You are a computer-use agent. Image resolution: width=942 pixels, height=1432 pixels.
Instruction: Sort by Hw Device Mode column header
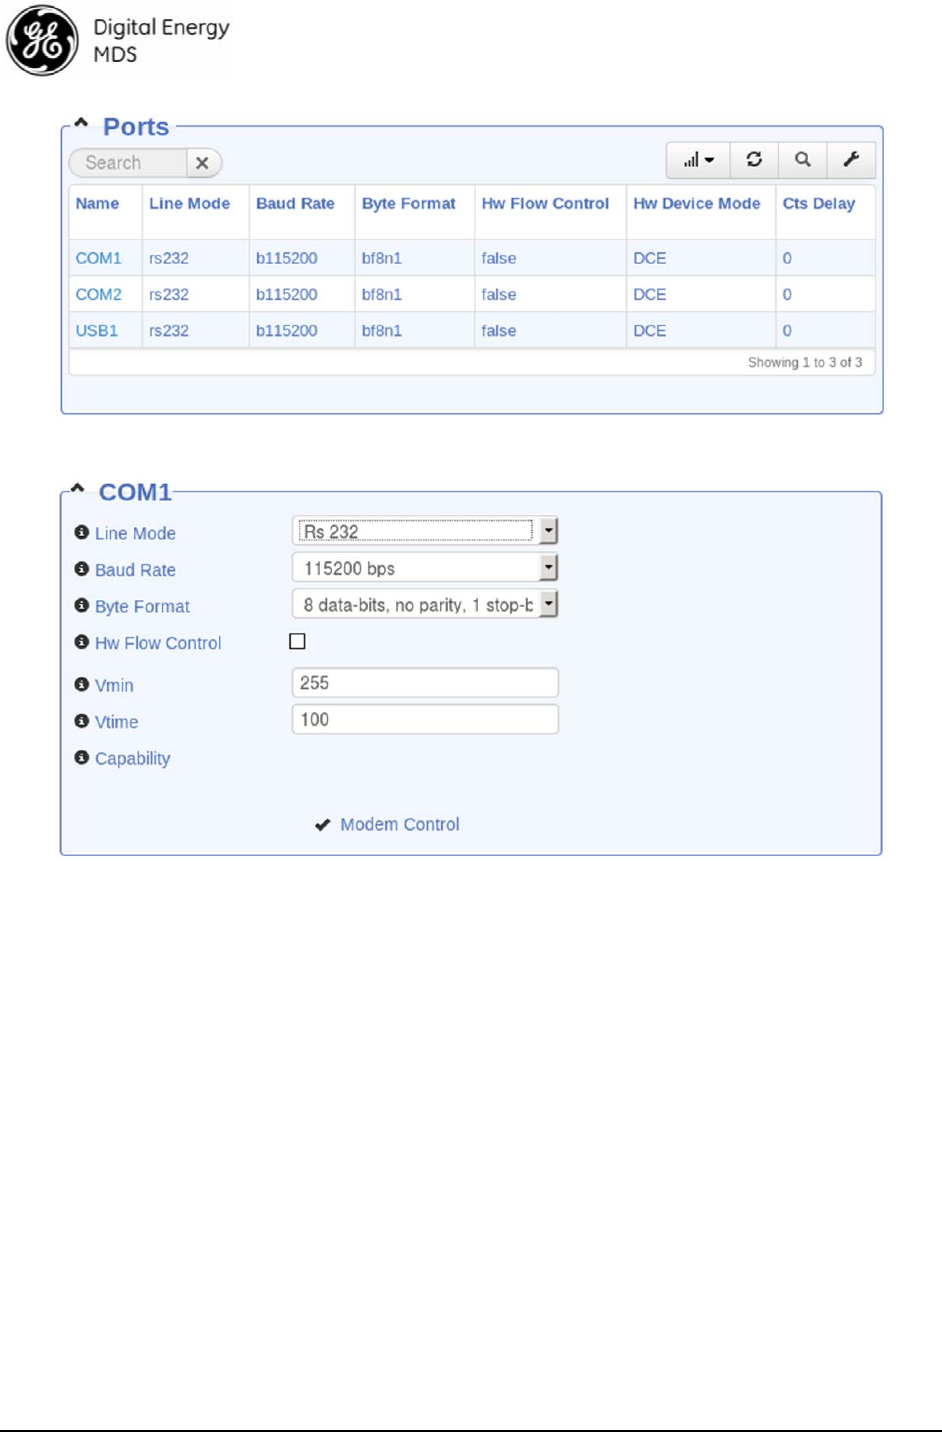coord(696,203)
